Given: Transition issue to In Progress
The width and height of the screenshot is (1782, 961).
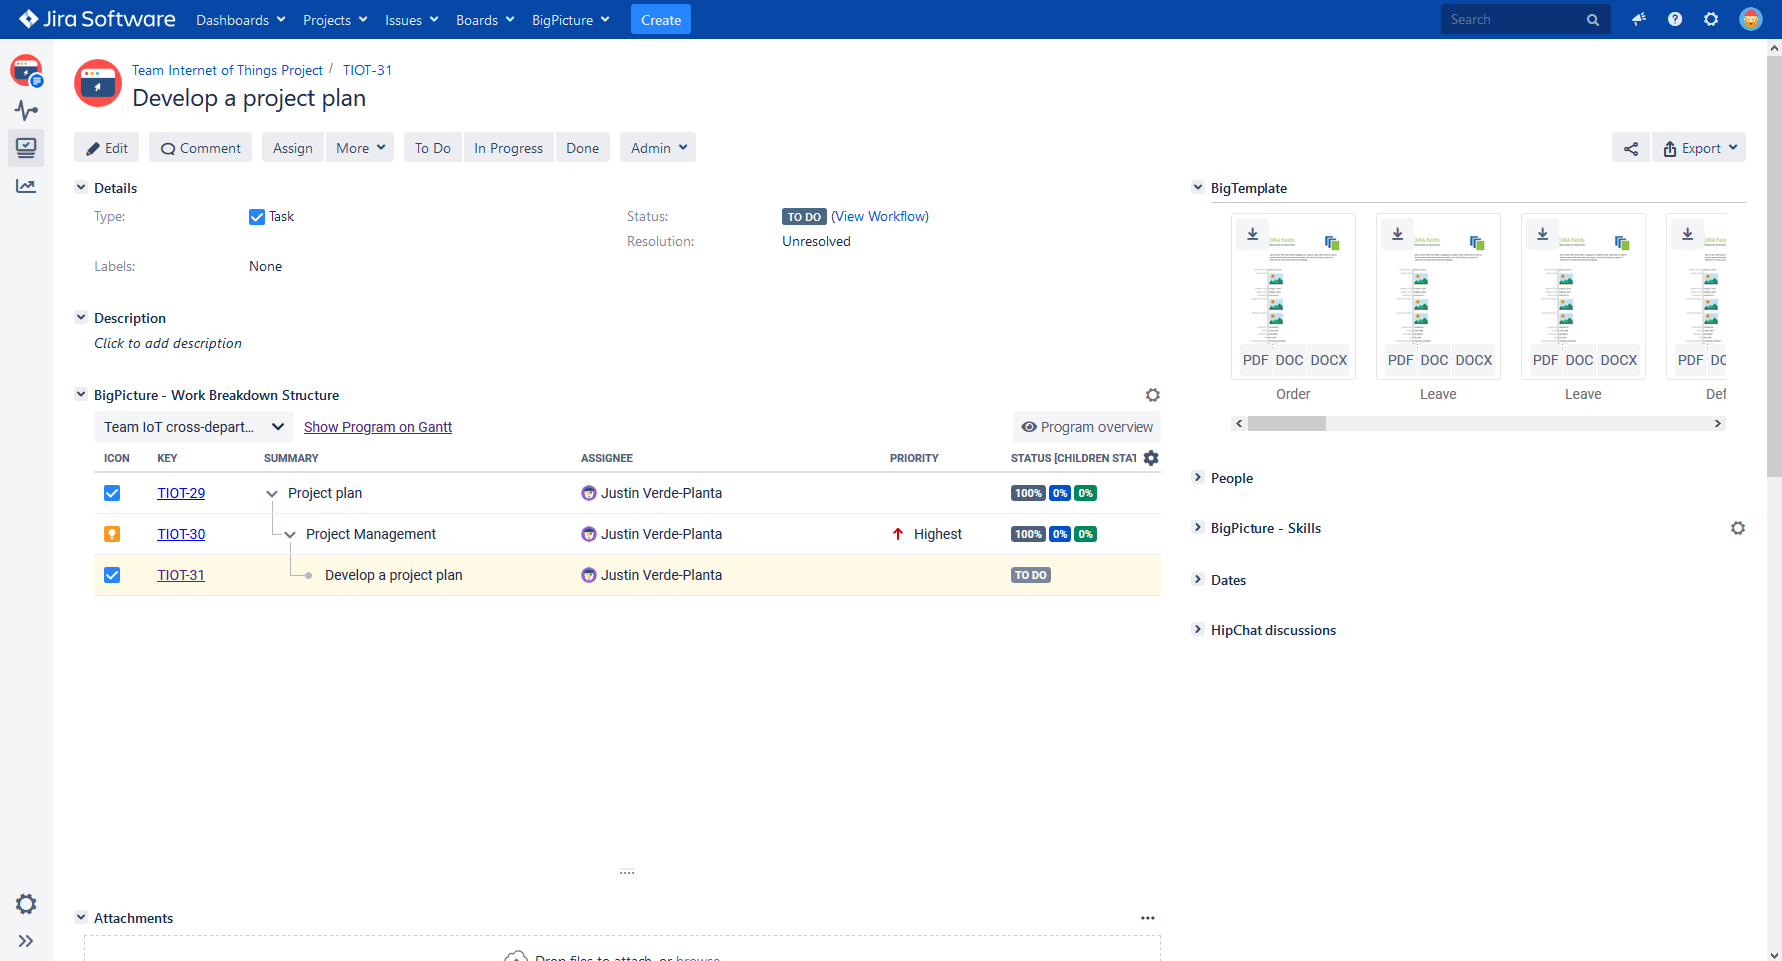Looking at the screenshot, I should click(x=508, y=148).
